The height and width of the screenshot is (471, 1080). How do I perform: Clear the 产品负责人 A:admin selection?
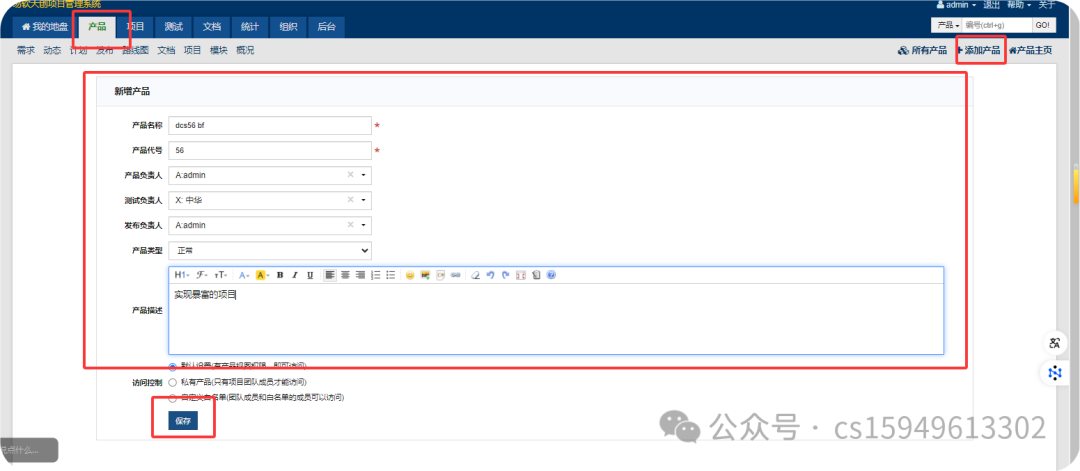350,175
